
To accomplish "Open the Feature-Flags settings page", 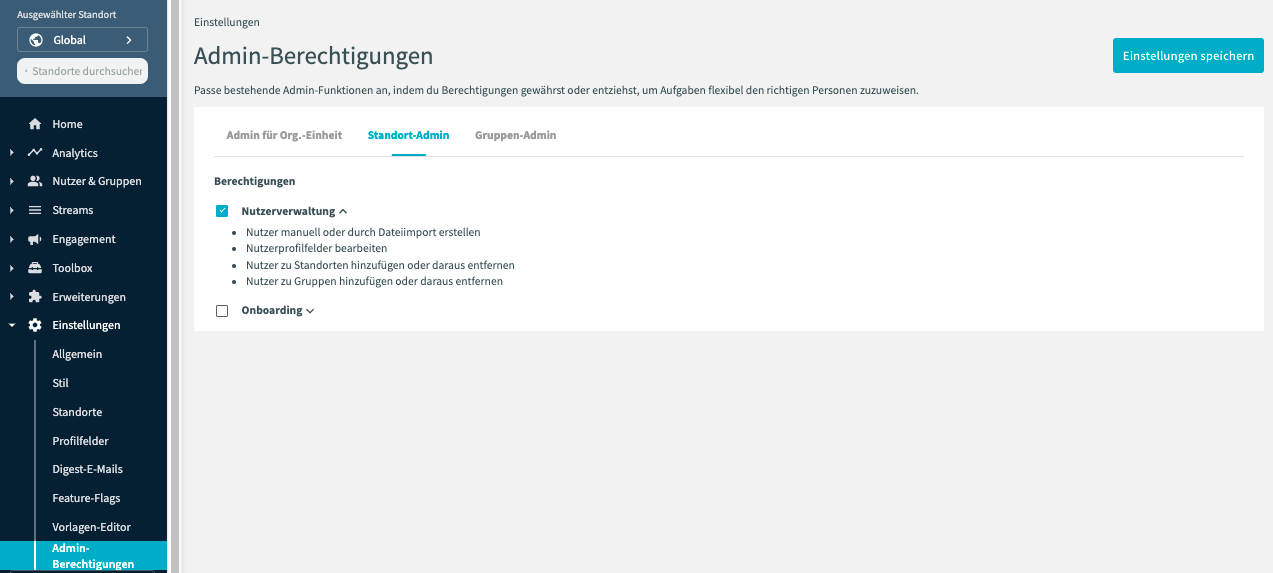I will point(86,498).
